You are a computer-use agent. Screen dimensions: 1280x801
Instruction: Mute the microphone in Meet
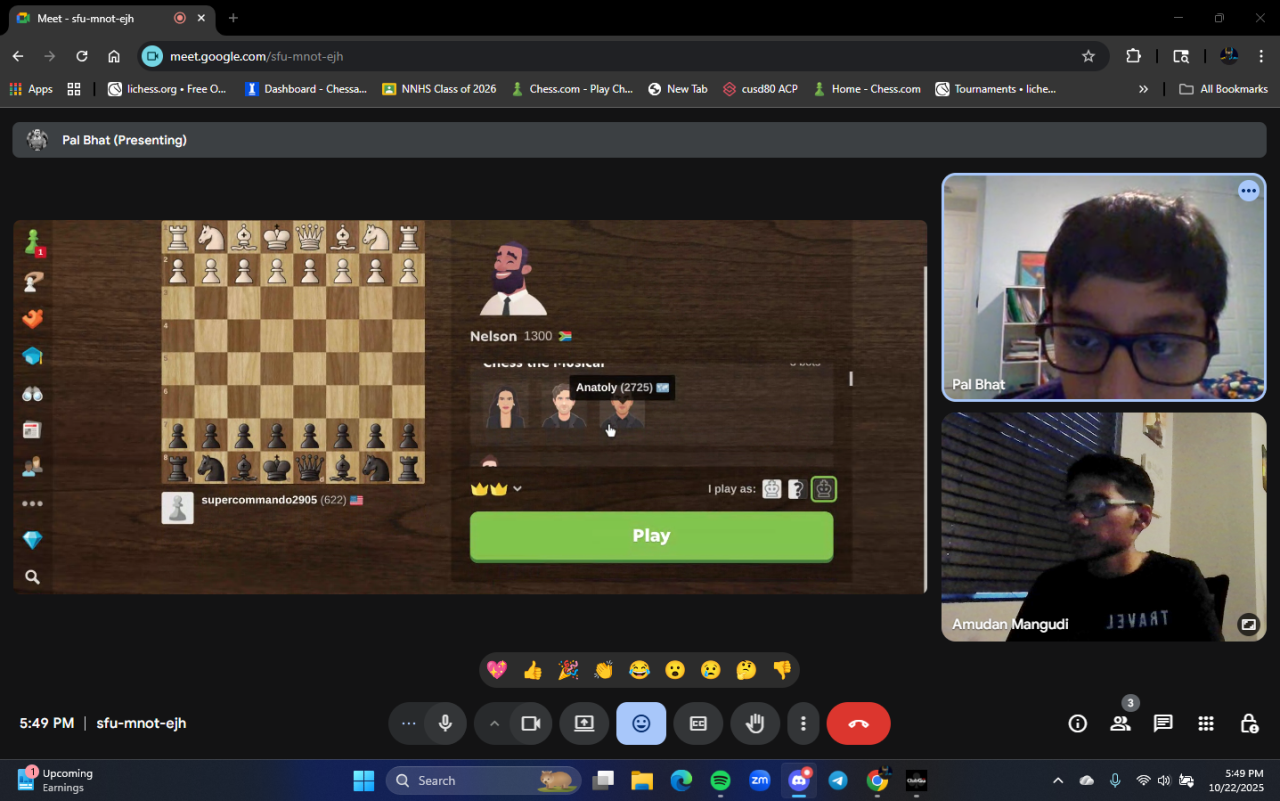[445, 723]
